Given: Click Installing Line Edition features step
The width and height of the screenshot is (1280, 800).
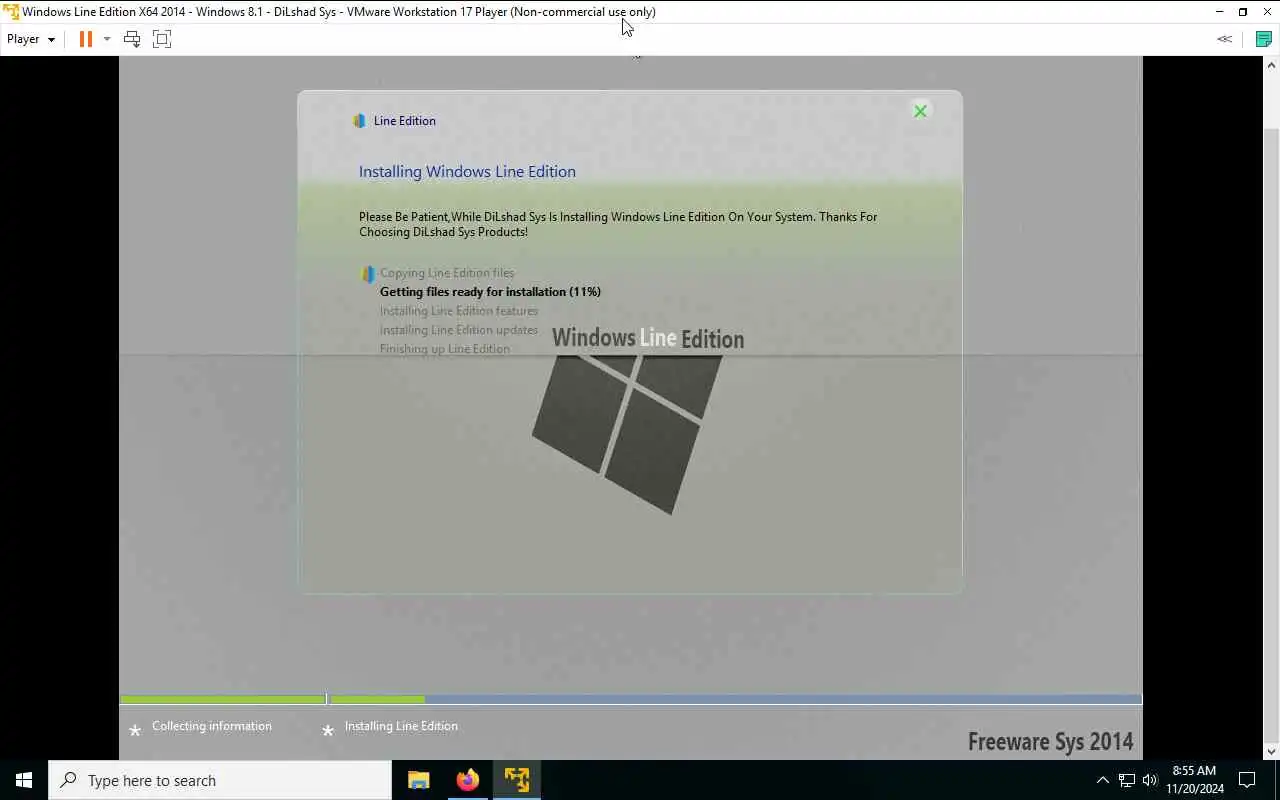Looking at the screenshot, I should point(459,311).
